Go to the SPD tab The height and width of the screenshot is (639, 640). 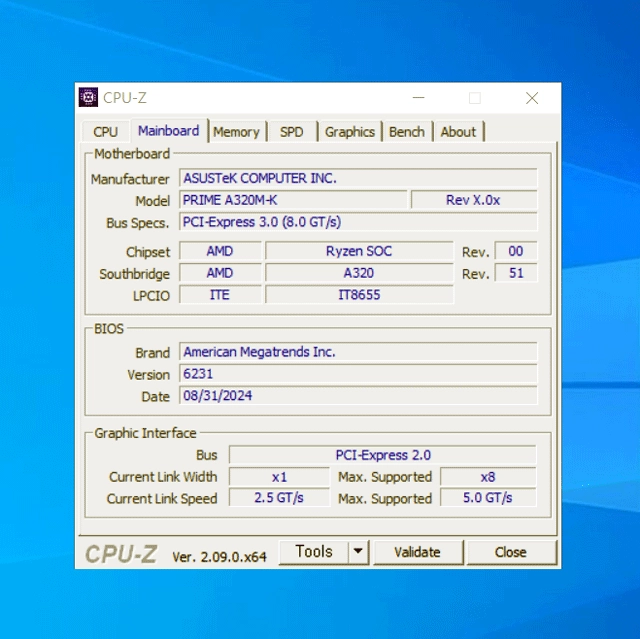tap(291, 132)
